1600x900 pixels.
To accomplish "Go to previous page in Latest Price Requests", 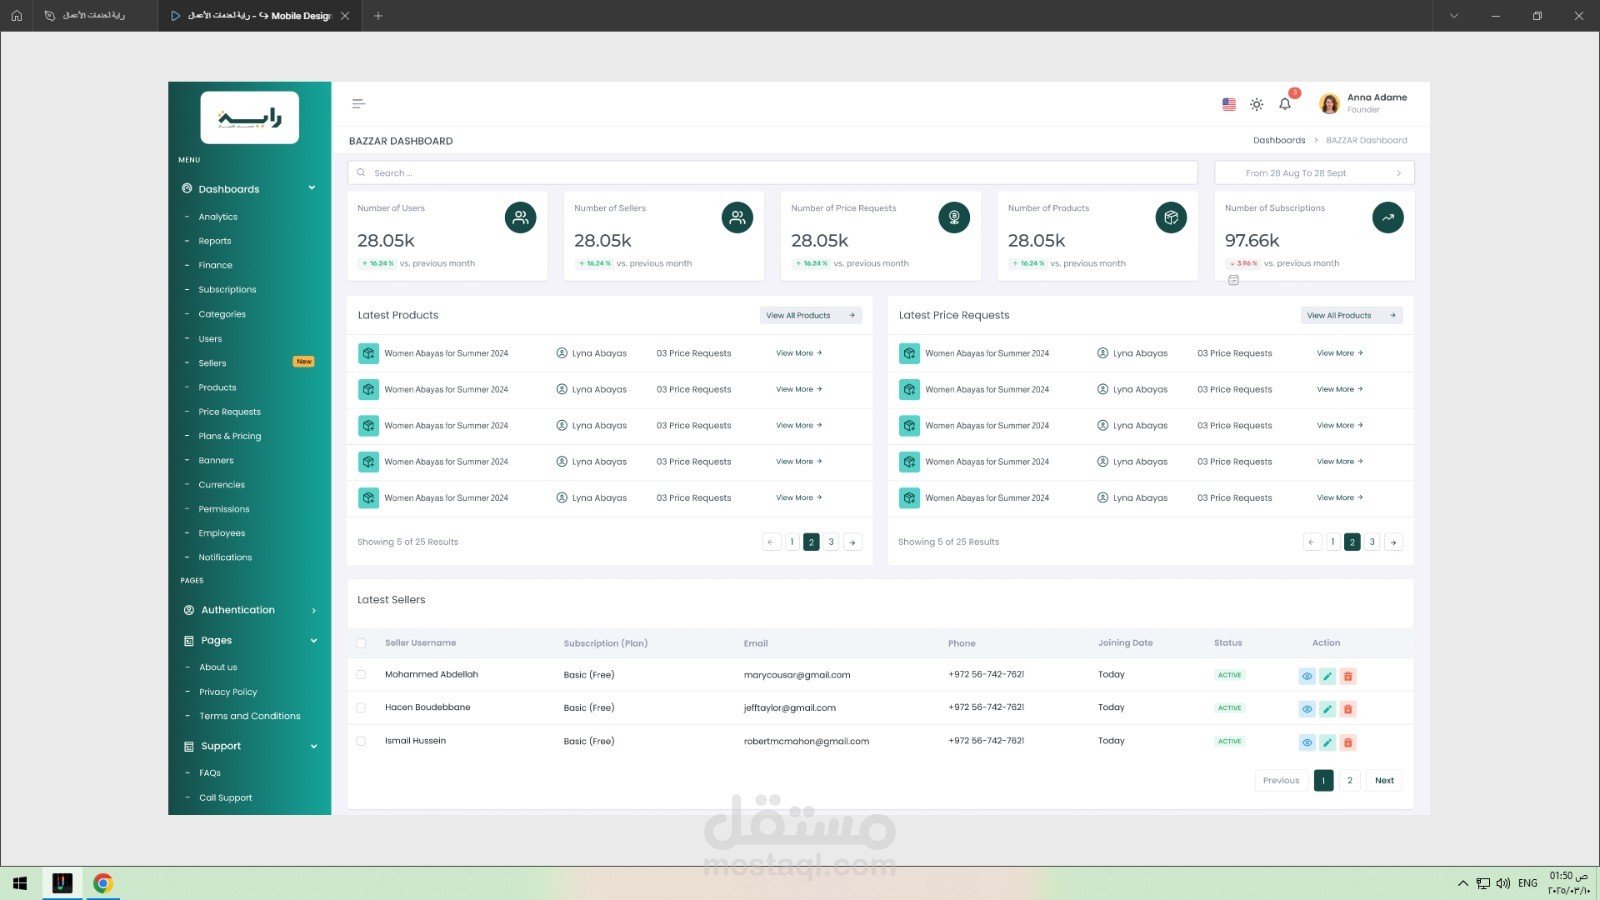I will click(x=1312, y=542).
